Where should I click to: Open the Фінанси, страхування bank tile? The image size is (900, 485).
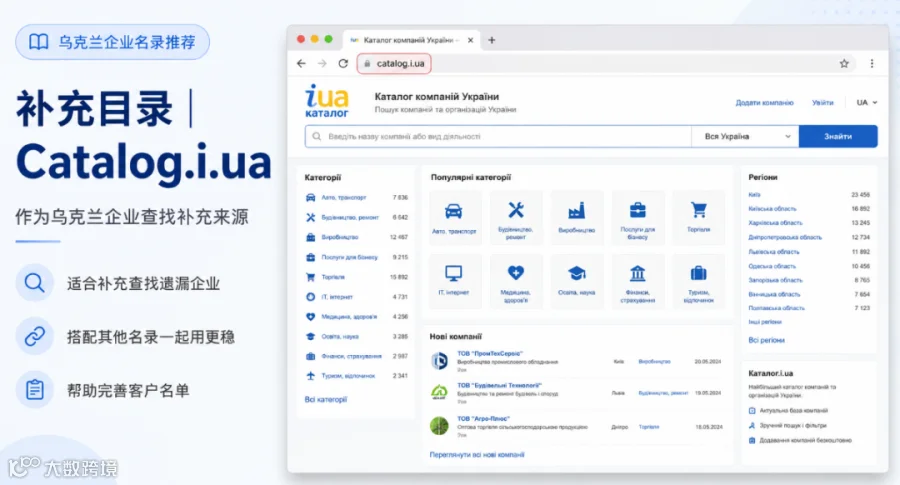tap(637, 281)
